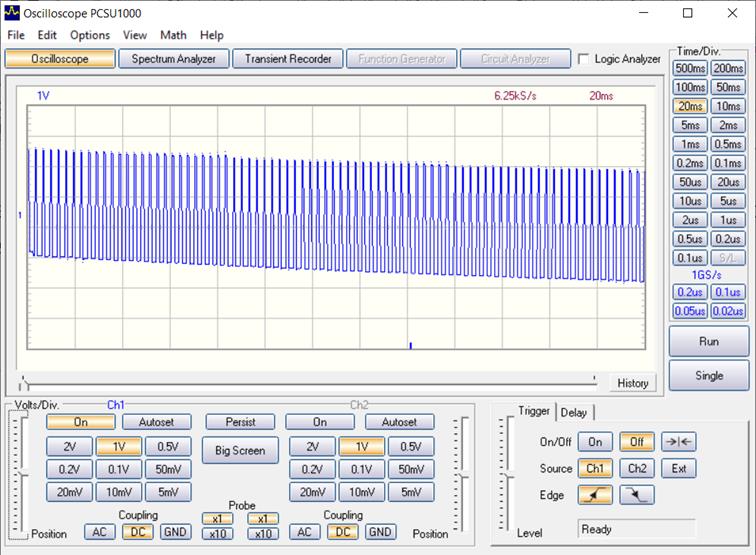Click the Single capture button

coord(709,376)
